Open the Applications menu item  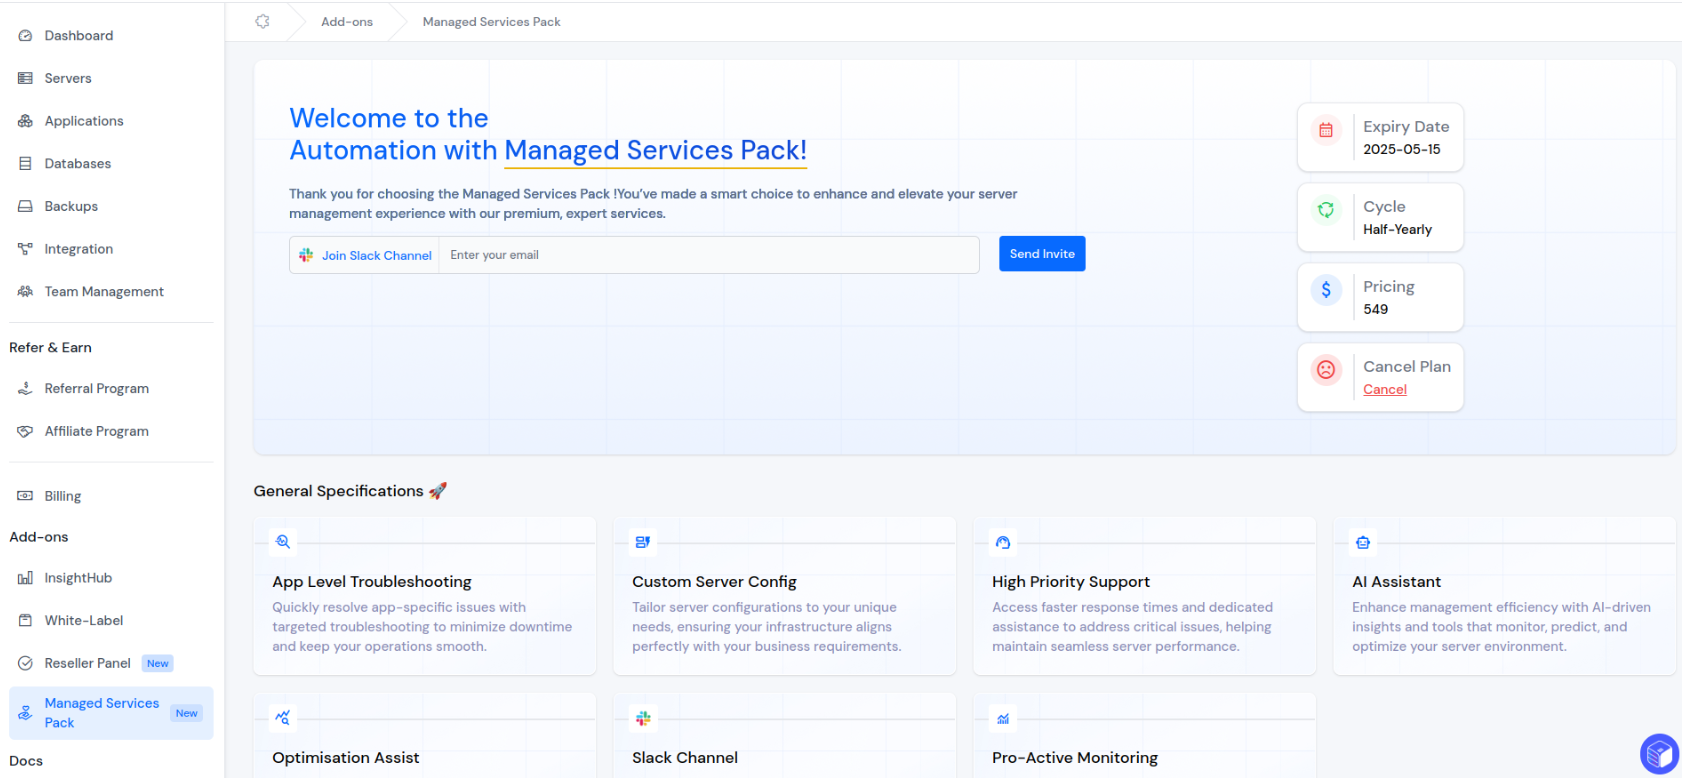111,121
